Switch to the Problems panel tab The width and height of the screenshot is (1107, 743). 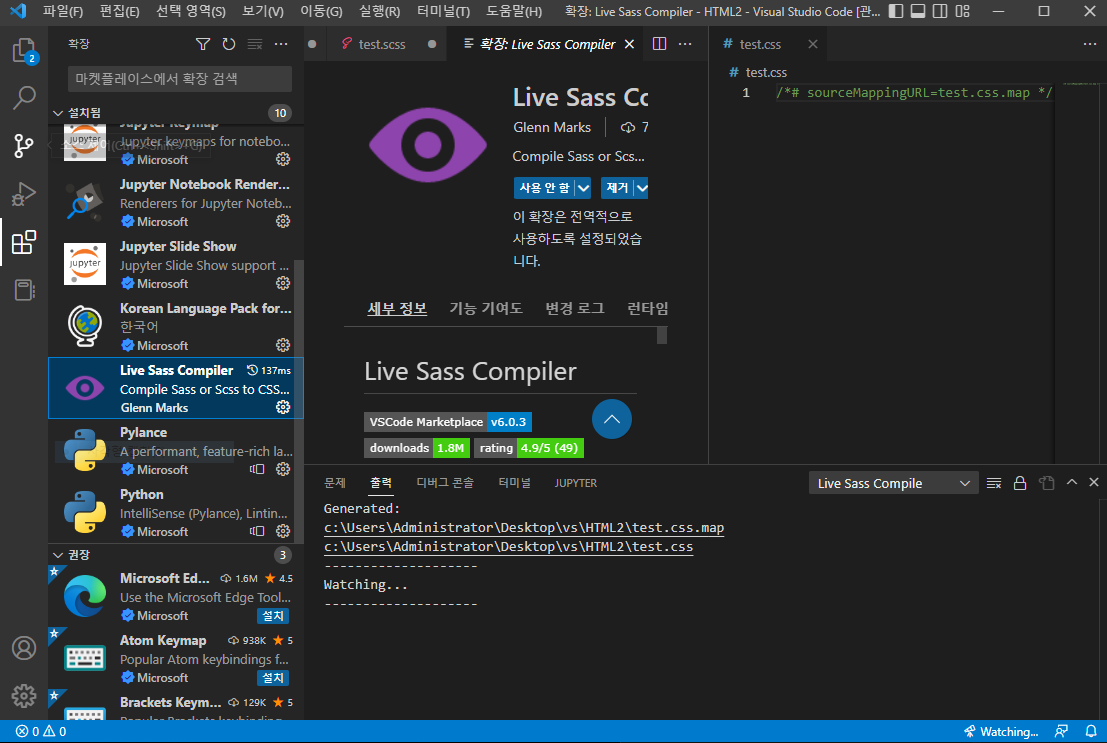coord(335,483)
